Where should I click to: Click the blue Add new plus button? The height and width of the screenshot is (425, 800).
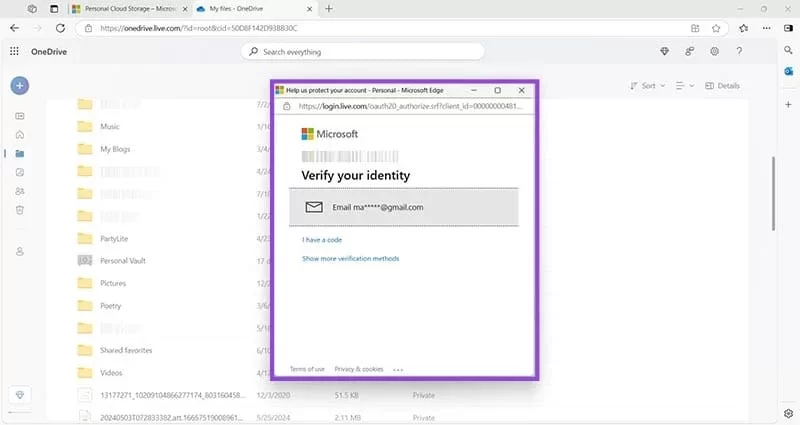point(19,86)
